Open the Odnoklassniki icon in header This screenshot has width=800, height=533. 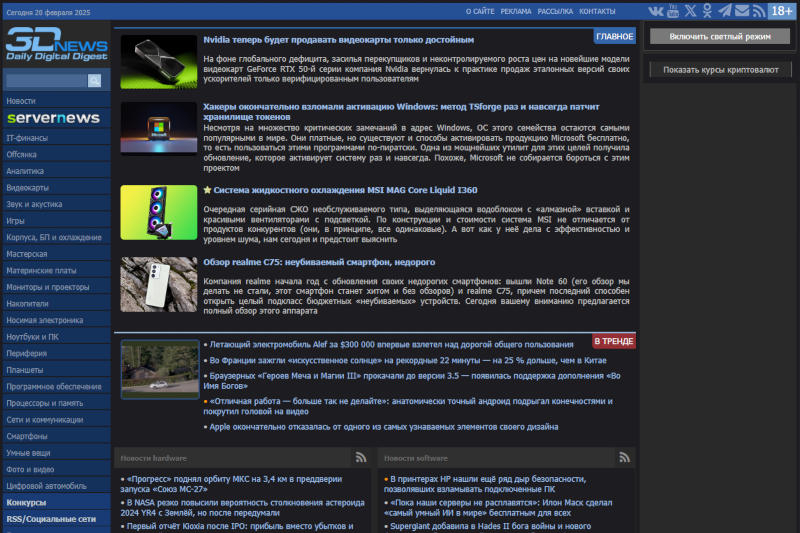coord(707,11)
